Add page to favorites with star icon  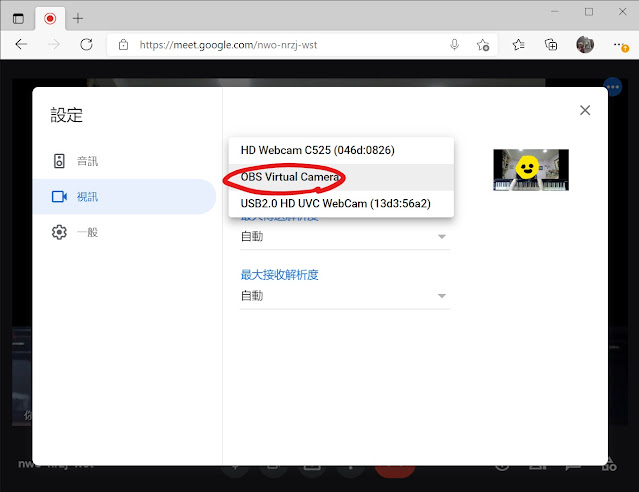[483, 44]
